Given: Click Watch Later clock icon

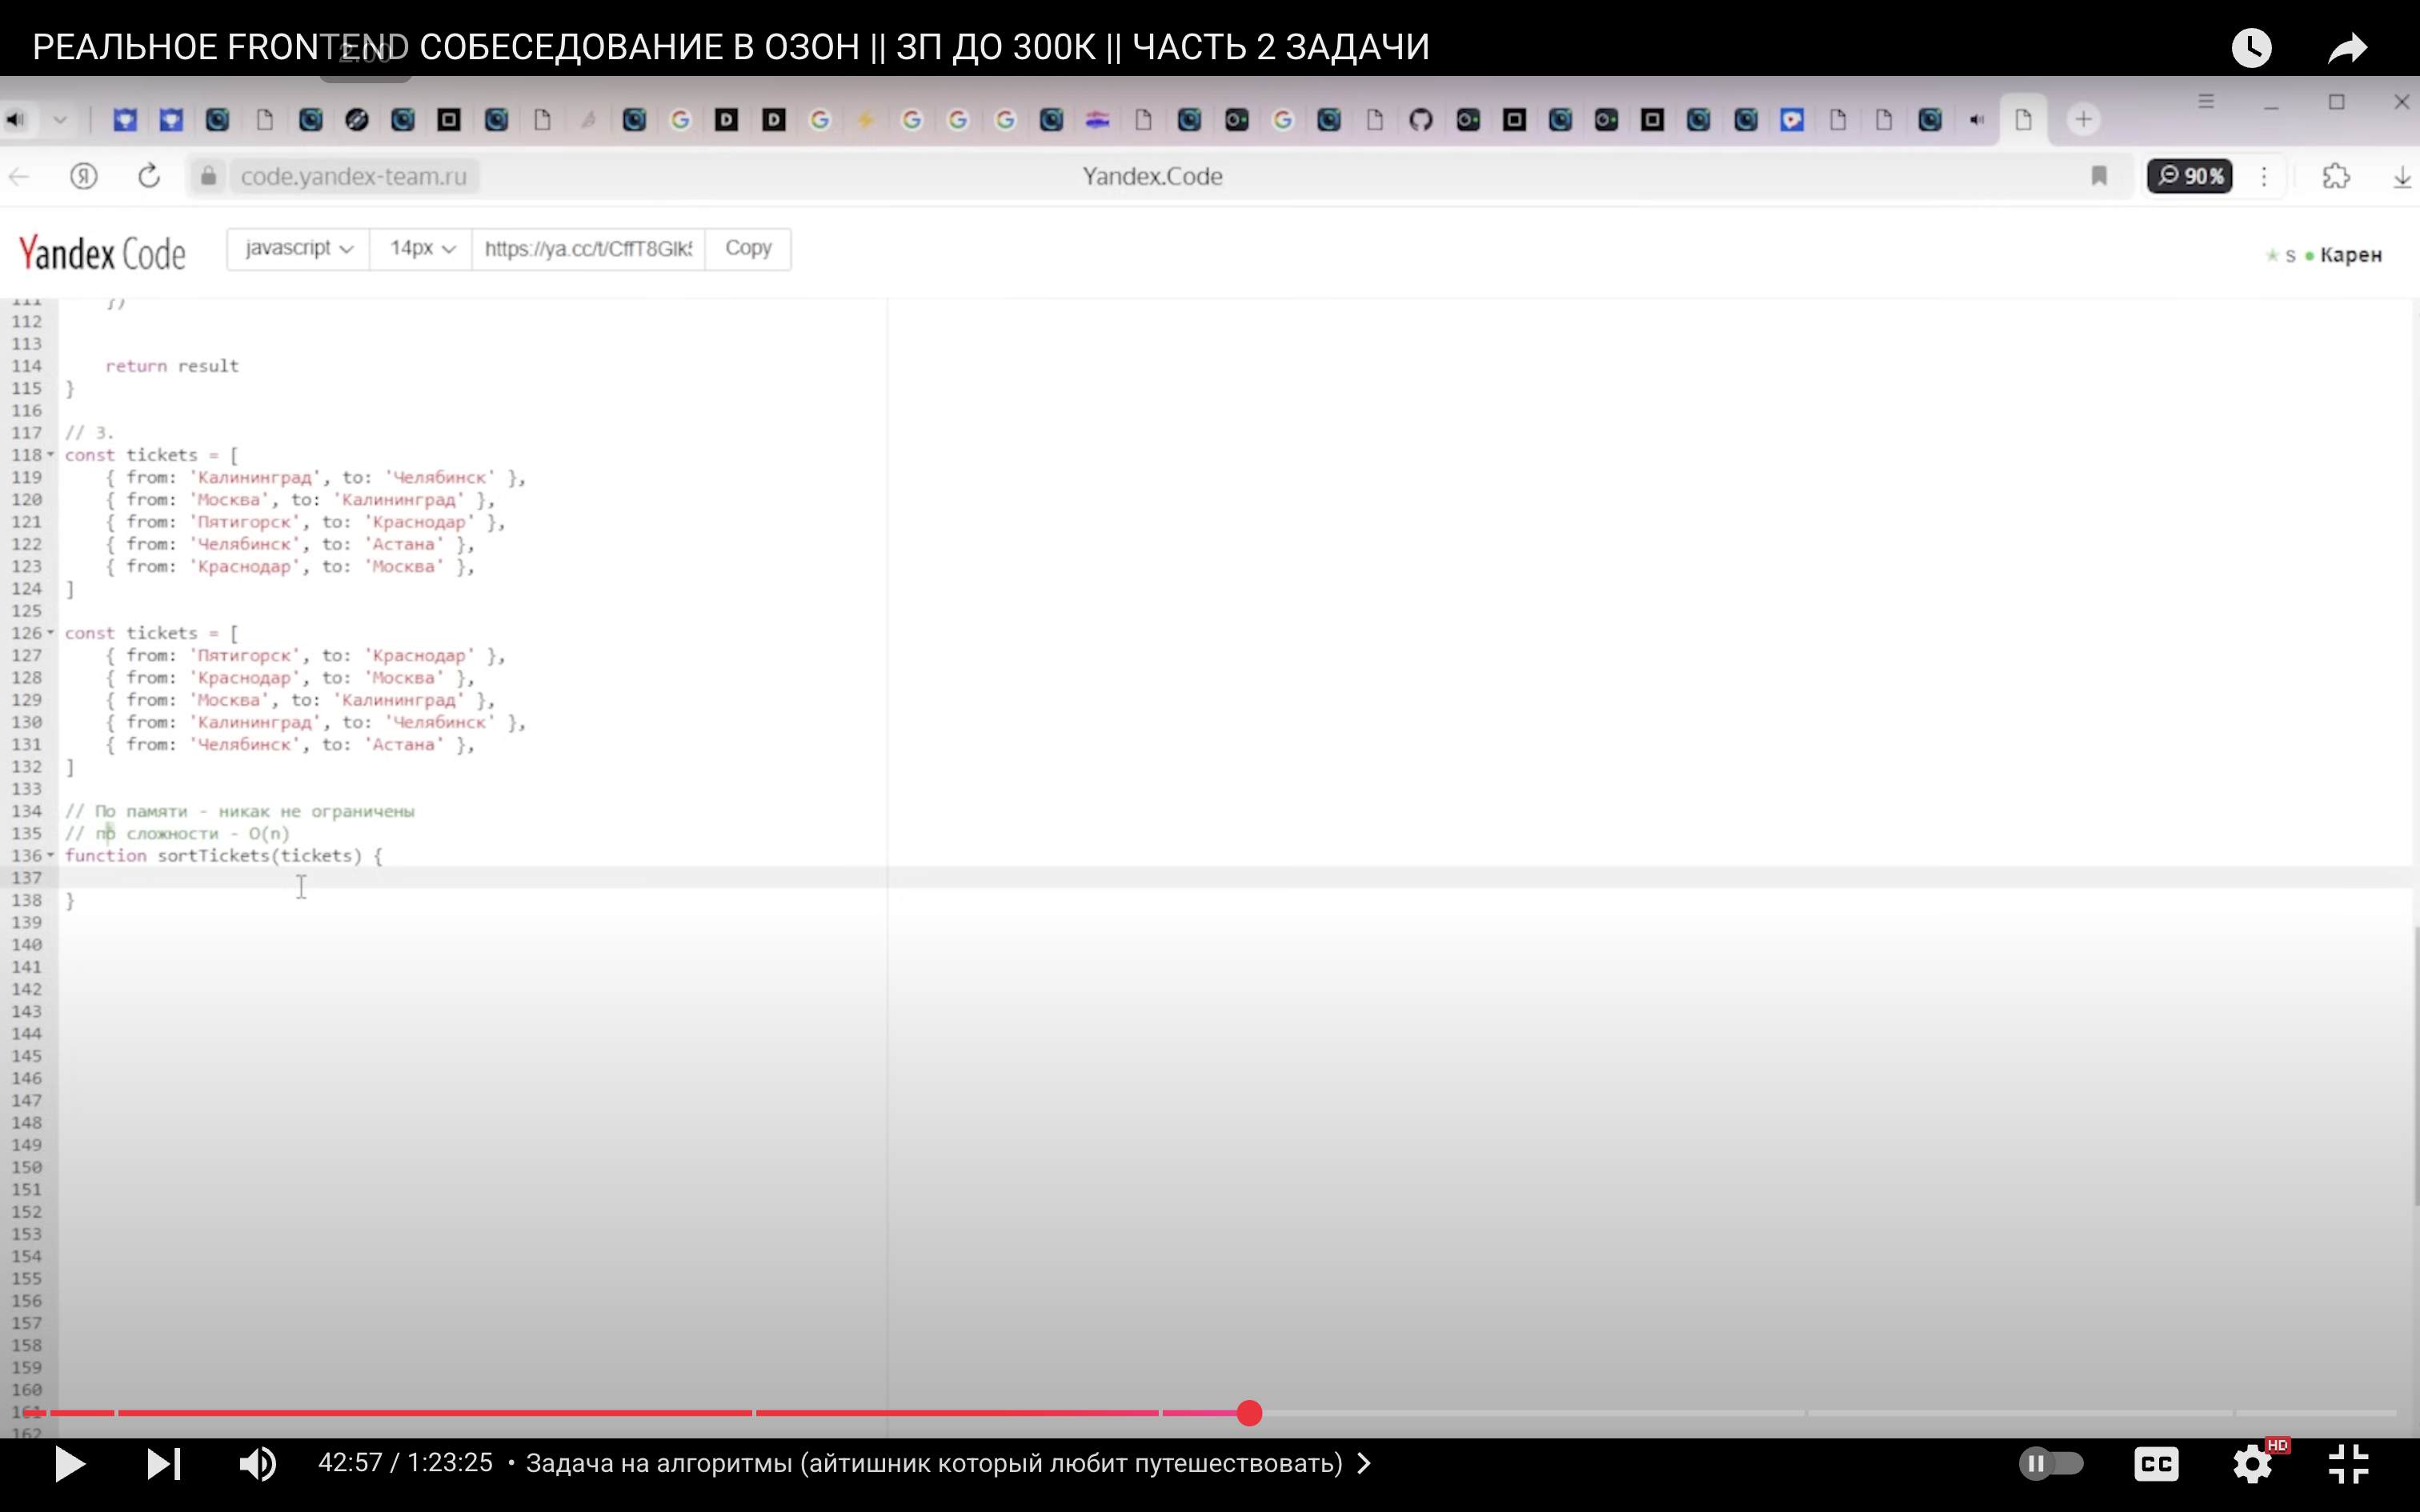Looking at the screenshot, I should 2251,48.
